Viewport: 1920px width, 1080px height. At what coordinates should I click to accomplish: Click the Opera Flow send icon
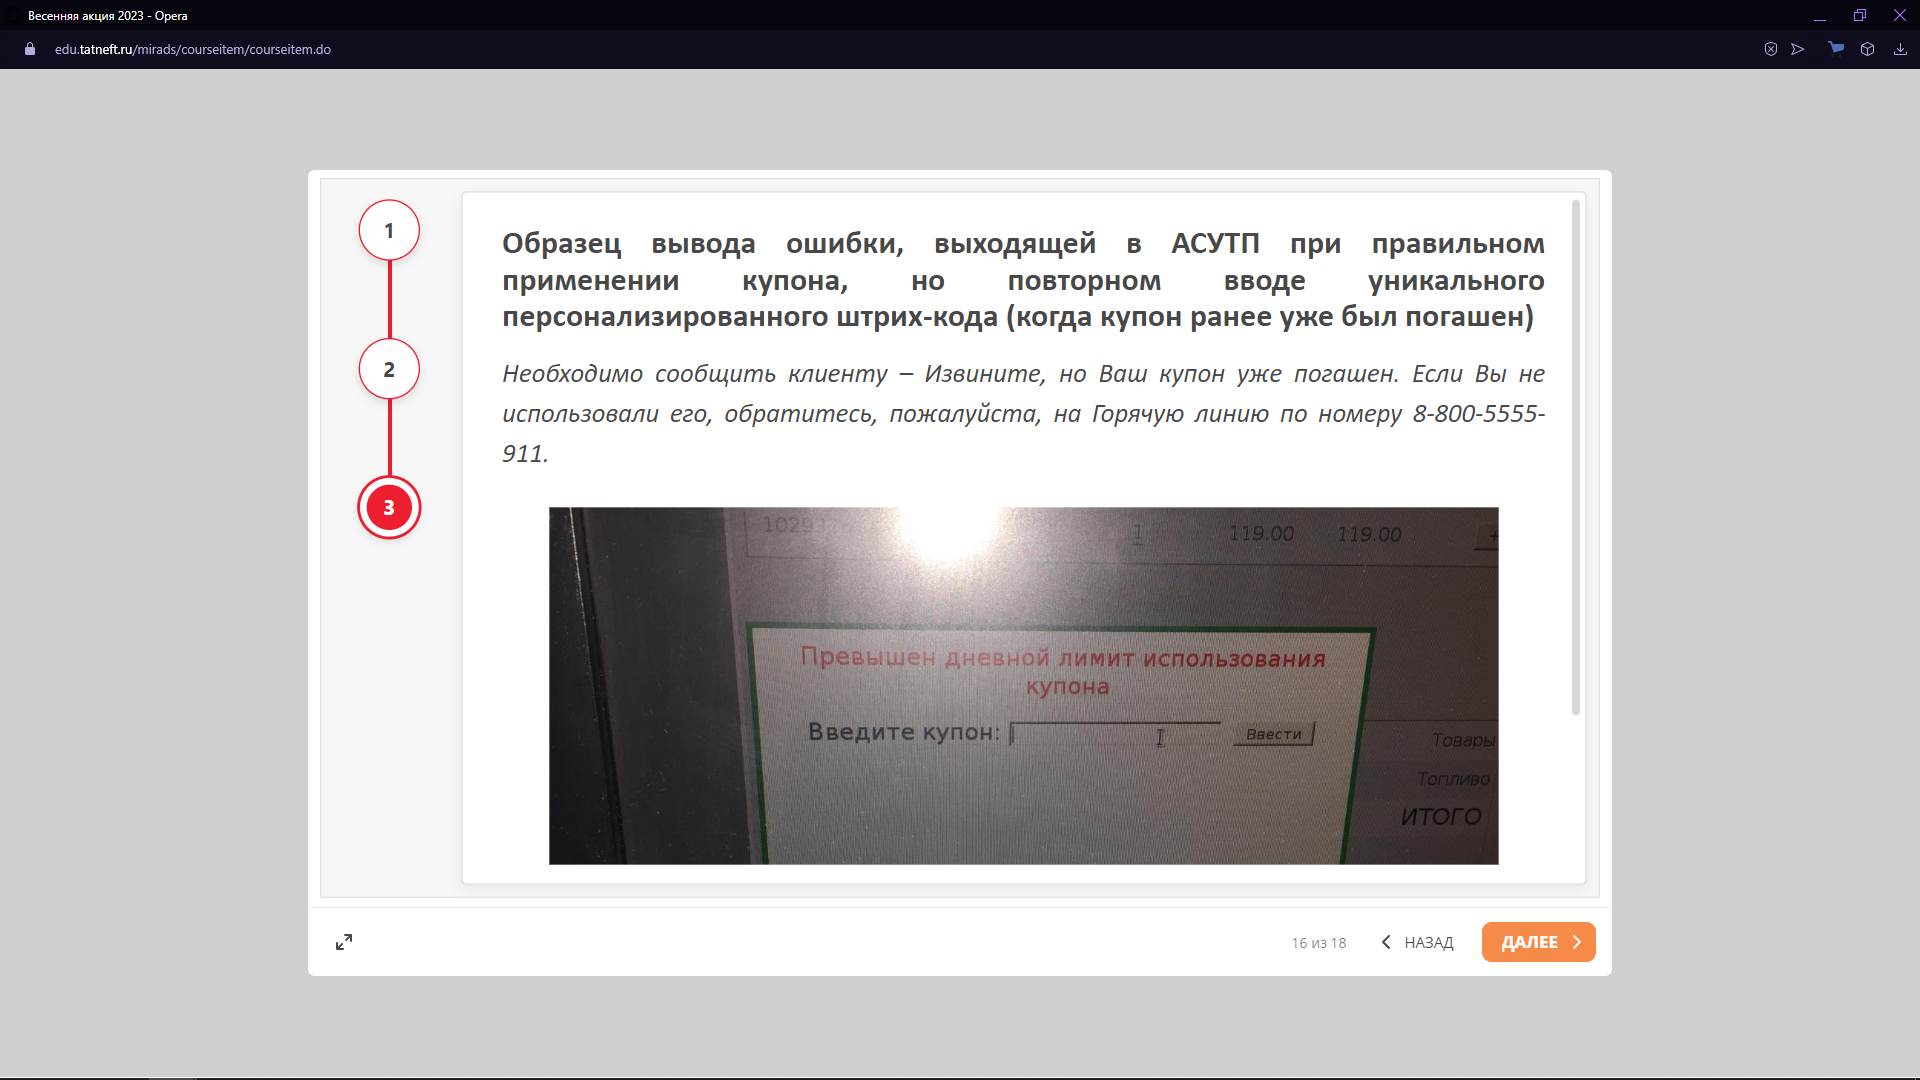[1798, 49]
